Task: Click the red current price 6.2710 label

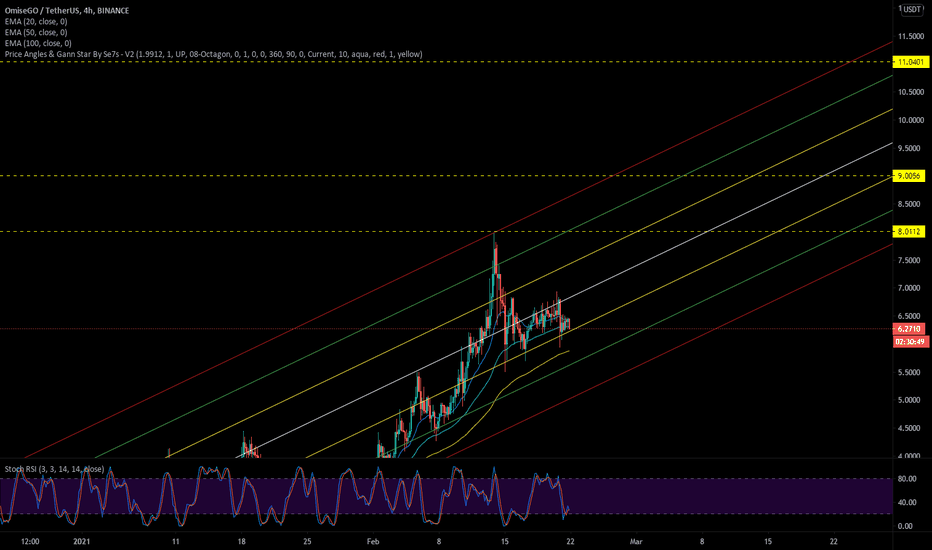Action: [909, 329]
